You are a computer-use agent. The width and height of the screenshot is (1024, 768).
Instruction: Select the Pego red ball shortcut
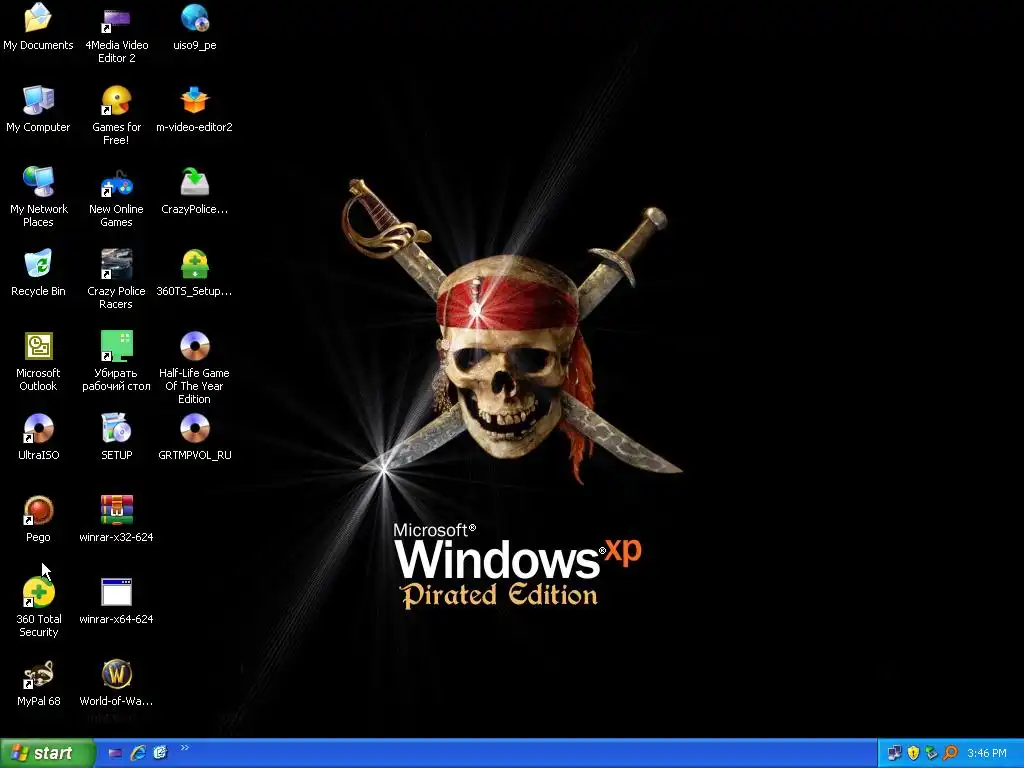38,511
